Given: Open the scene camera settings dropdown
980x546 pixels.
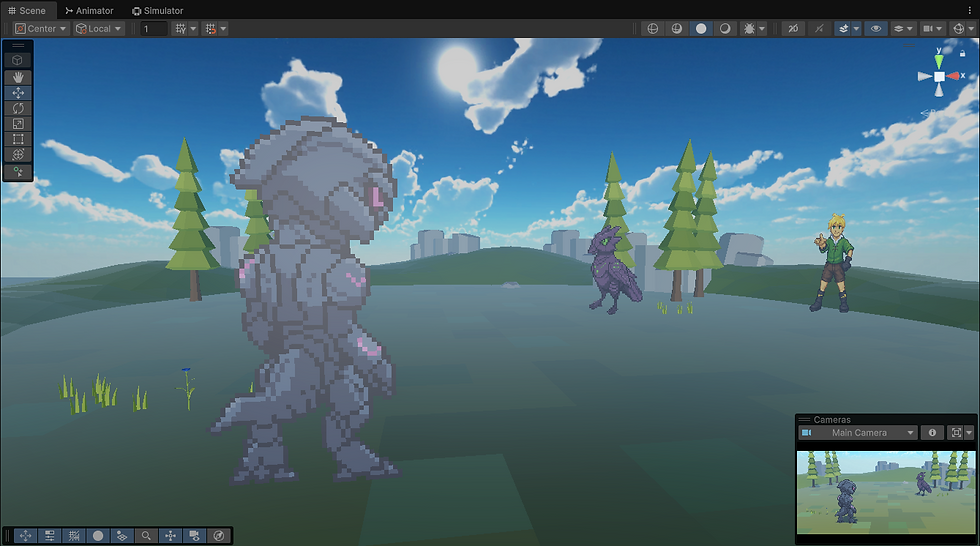Looking at the screenshot, I should tap(932, 29).
